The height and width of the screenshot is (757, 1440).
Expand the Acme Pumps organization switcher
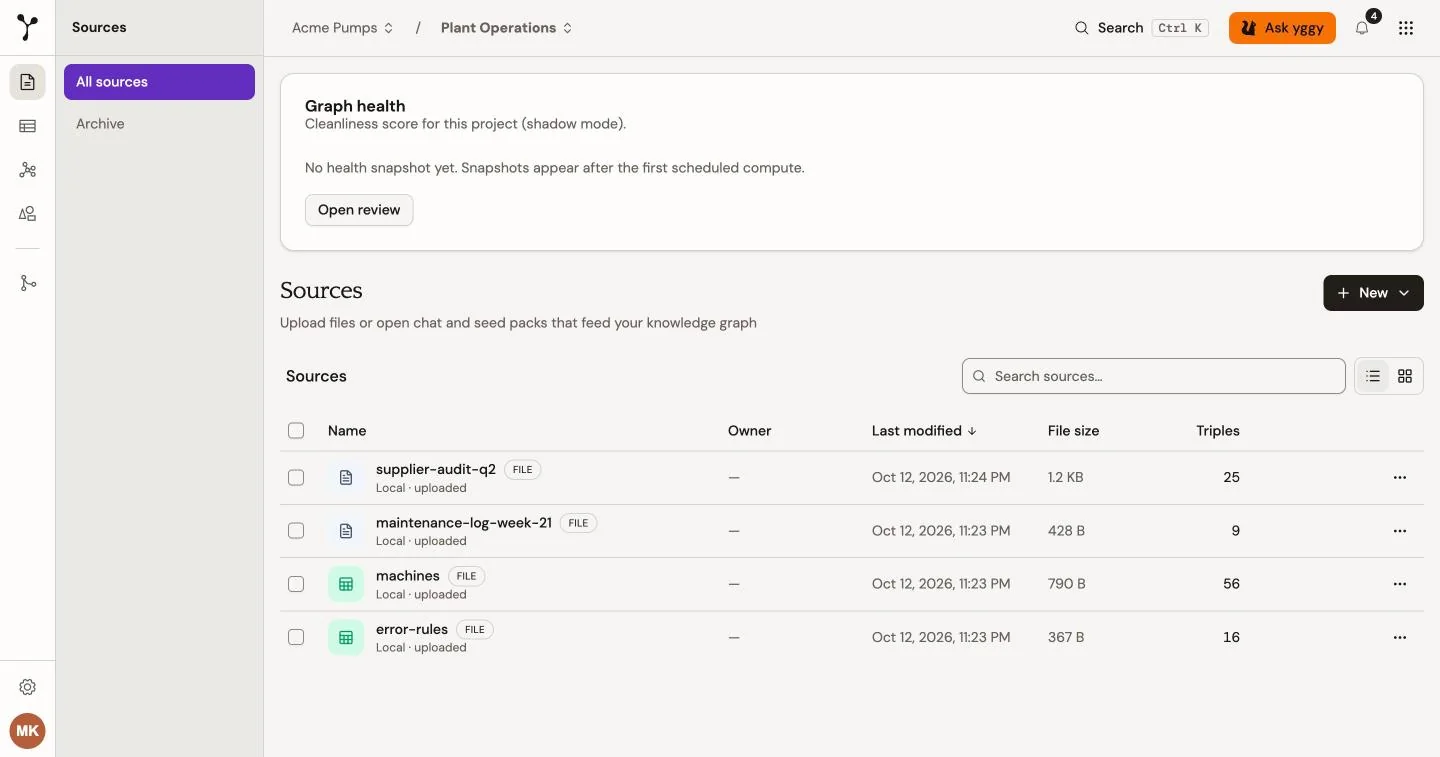coord(343,28)
